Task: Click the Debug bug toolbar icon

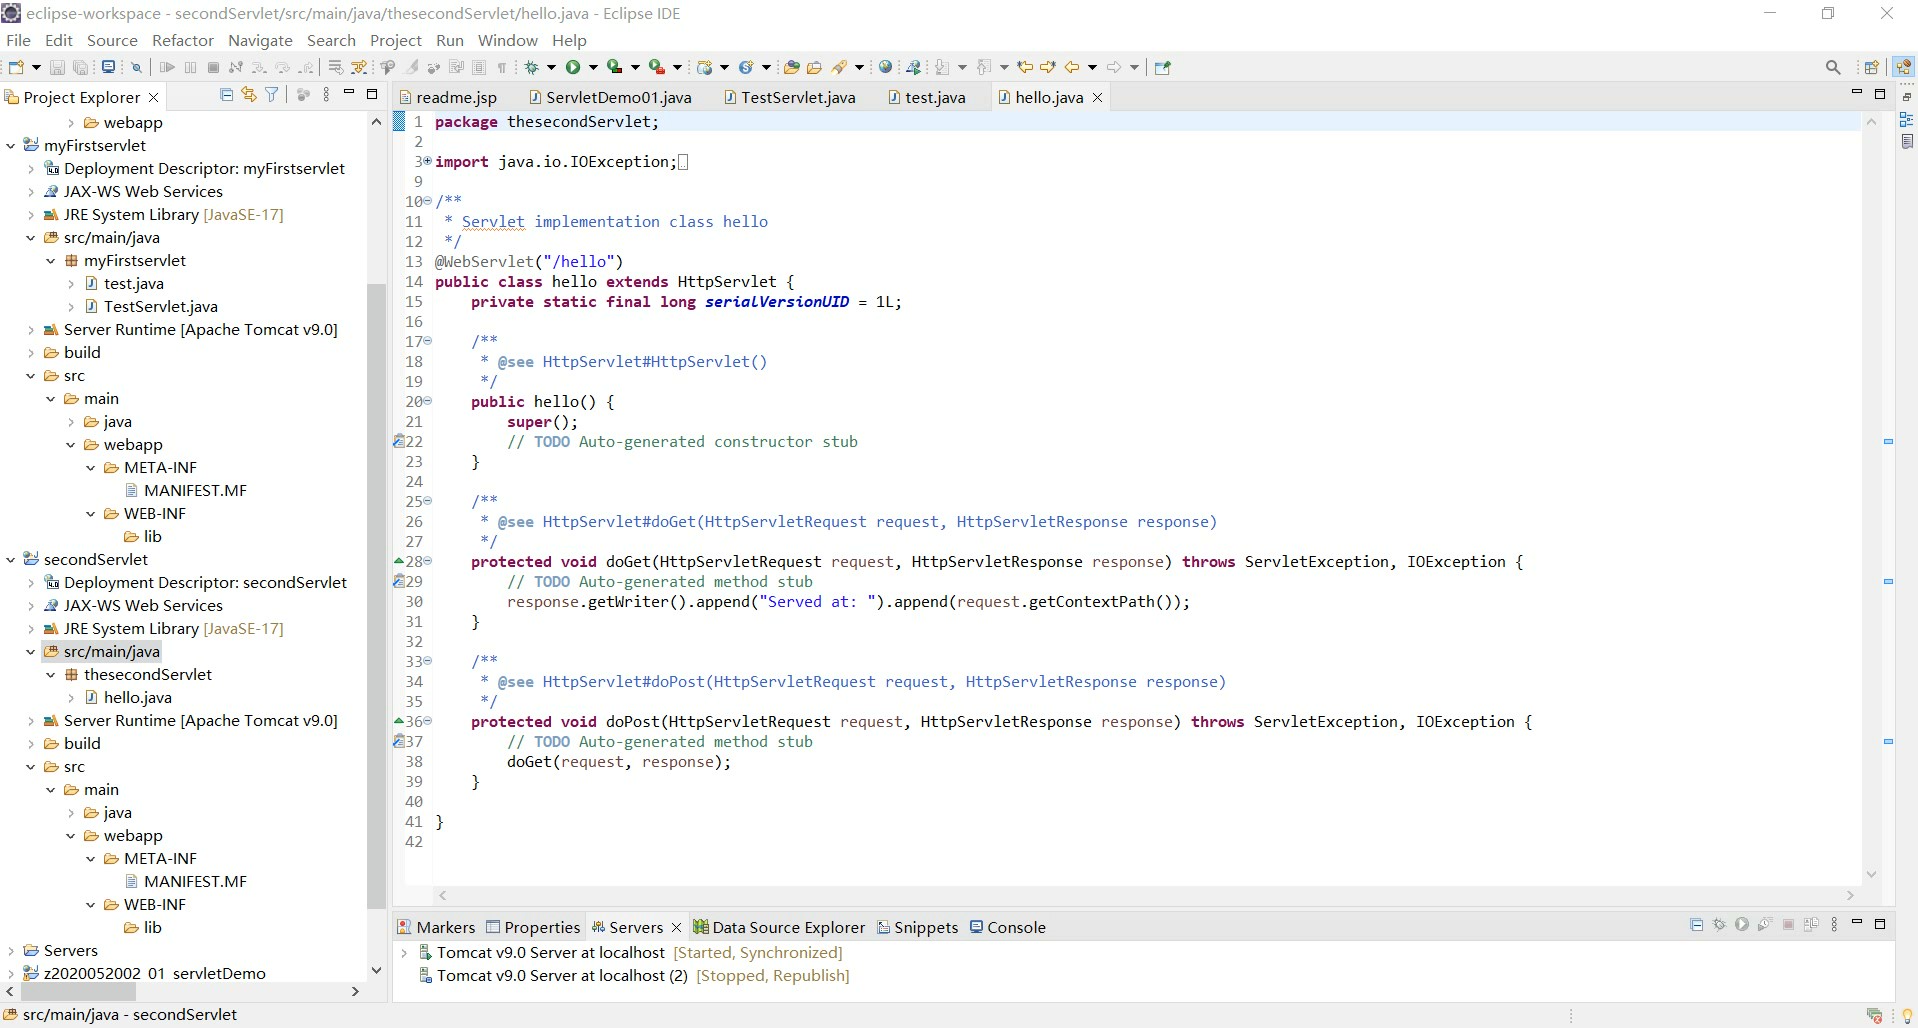Action: tap(531, 67)
